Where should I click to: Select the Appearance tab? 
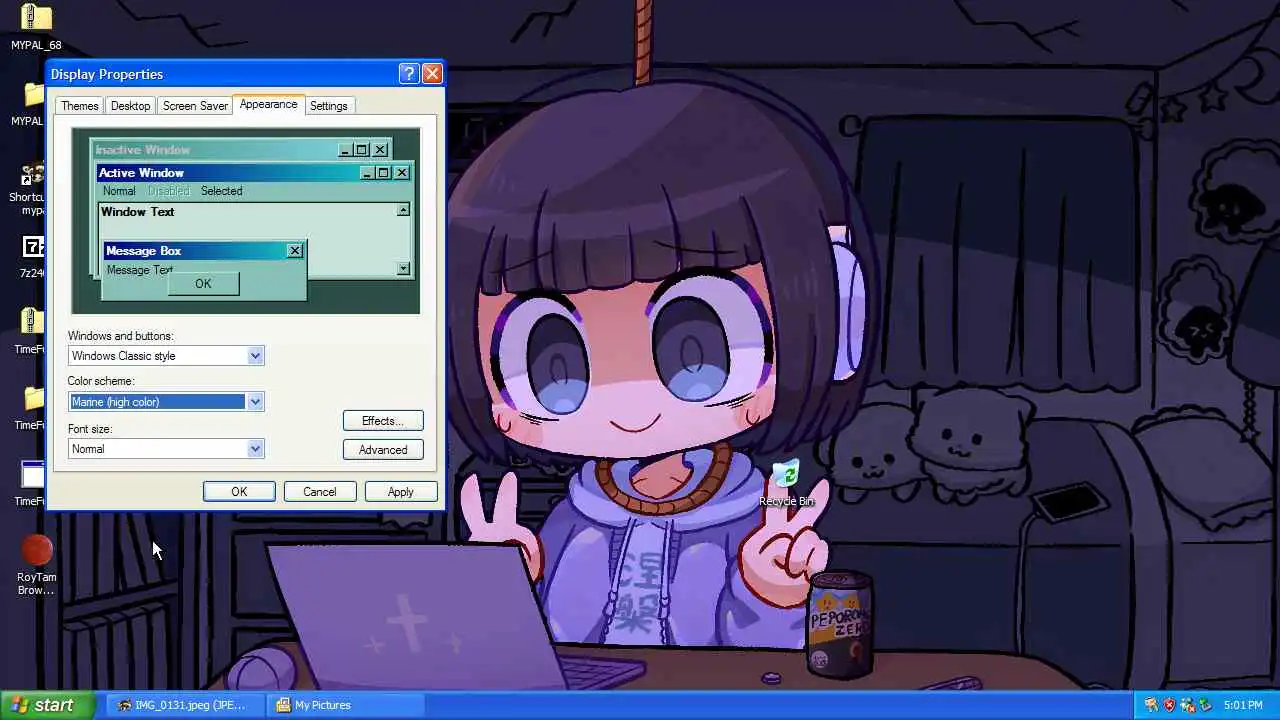268,104
